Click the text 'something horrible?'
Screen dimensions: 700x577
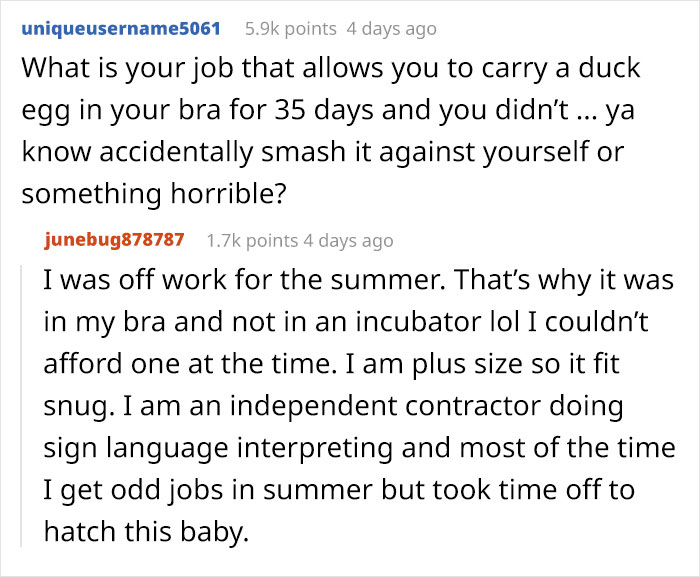tap(154, 194)
